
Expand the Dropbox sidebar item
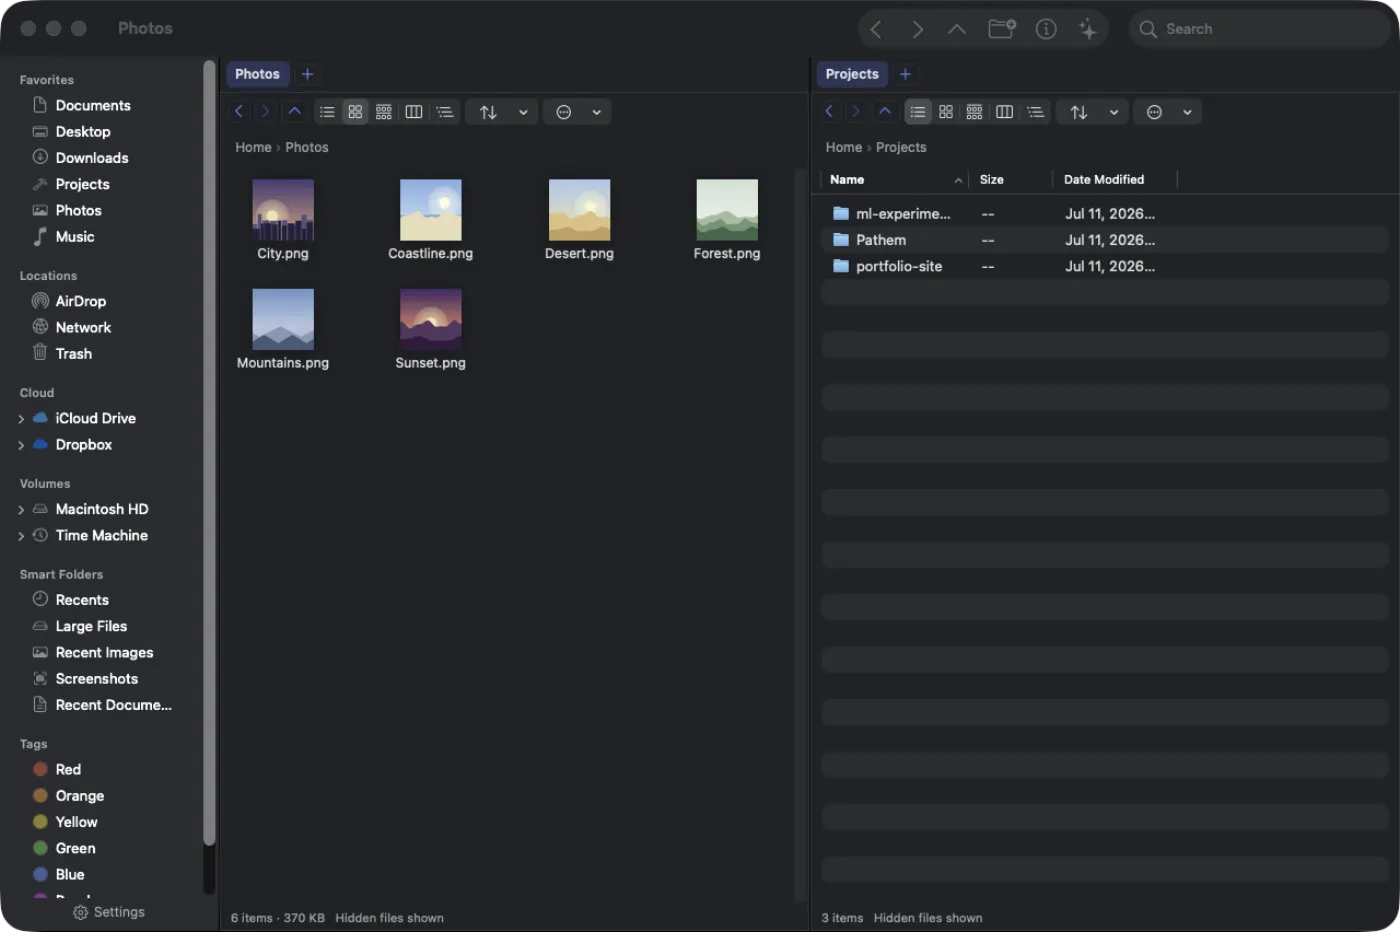21,445
